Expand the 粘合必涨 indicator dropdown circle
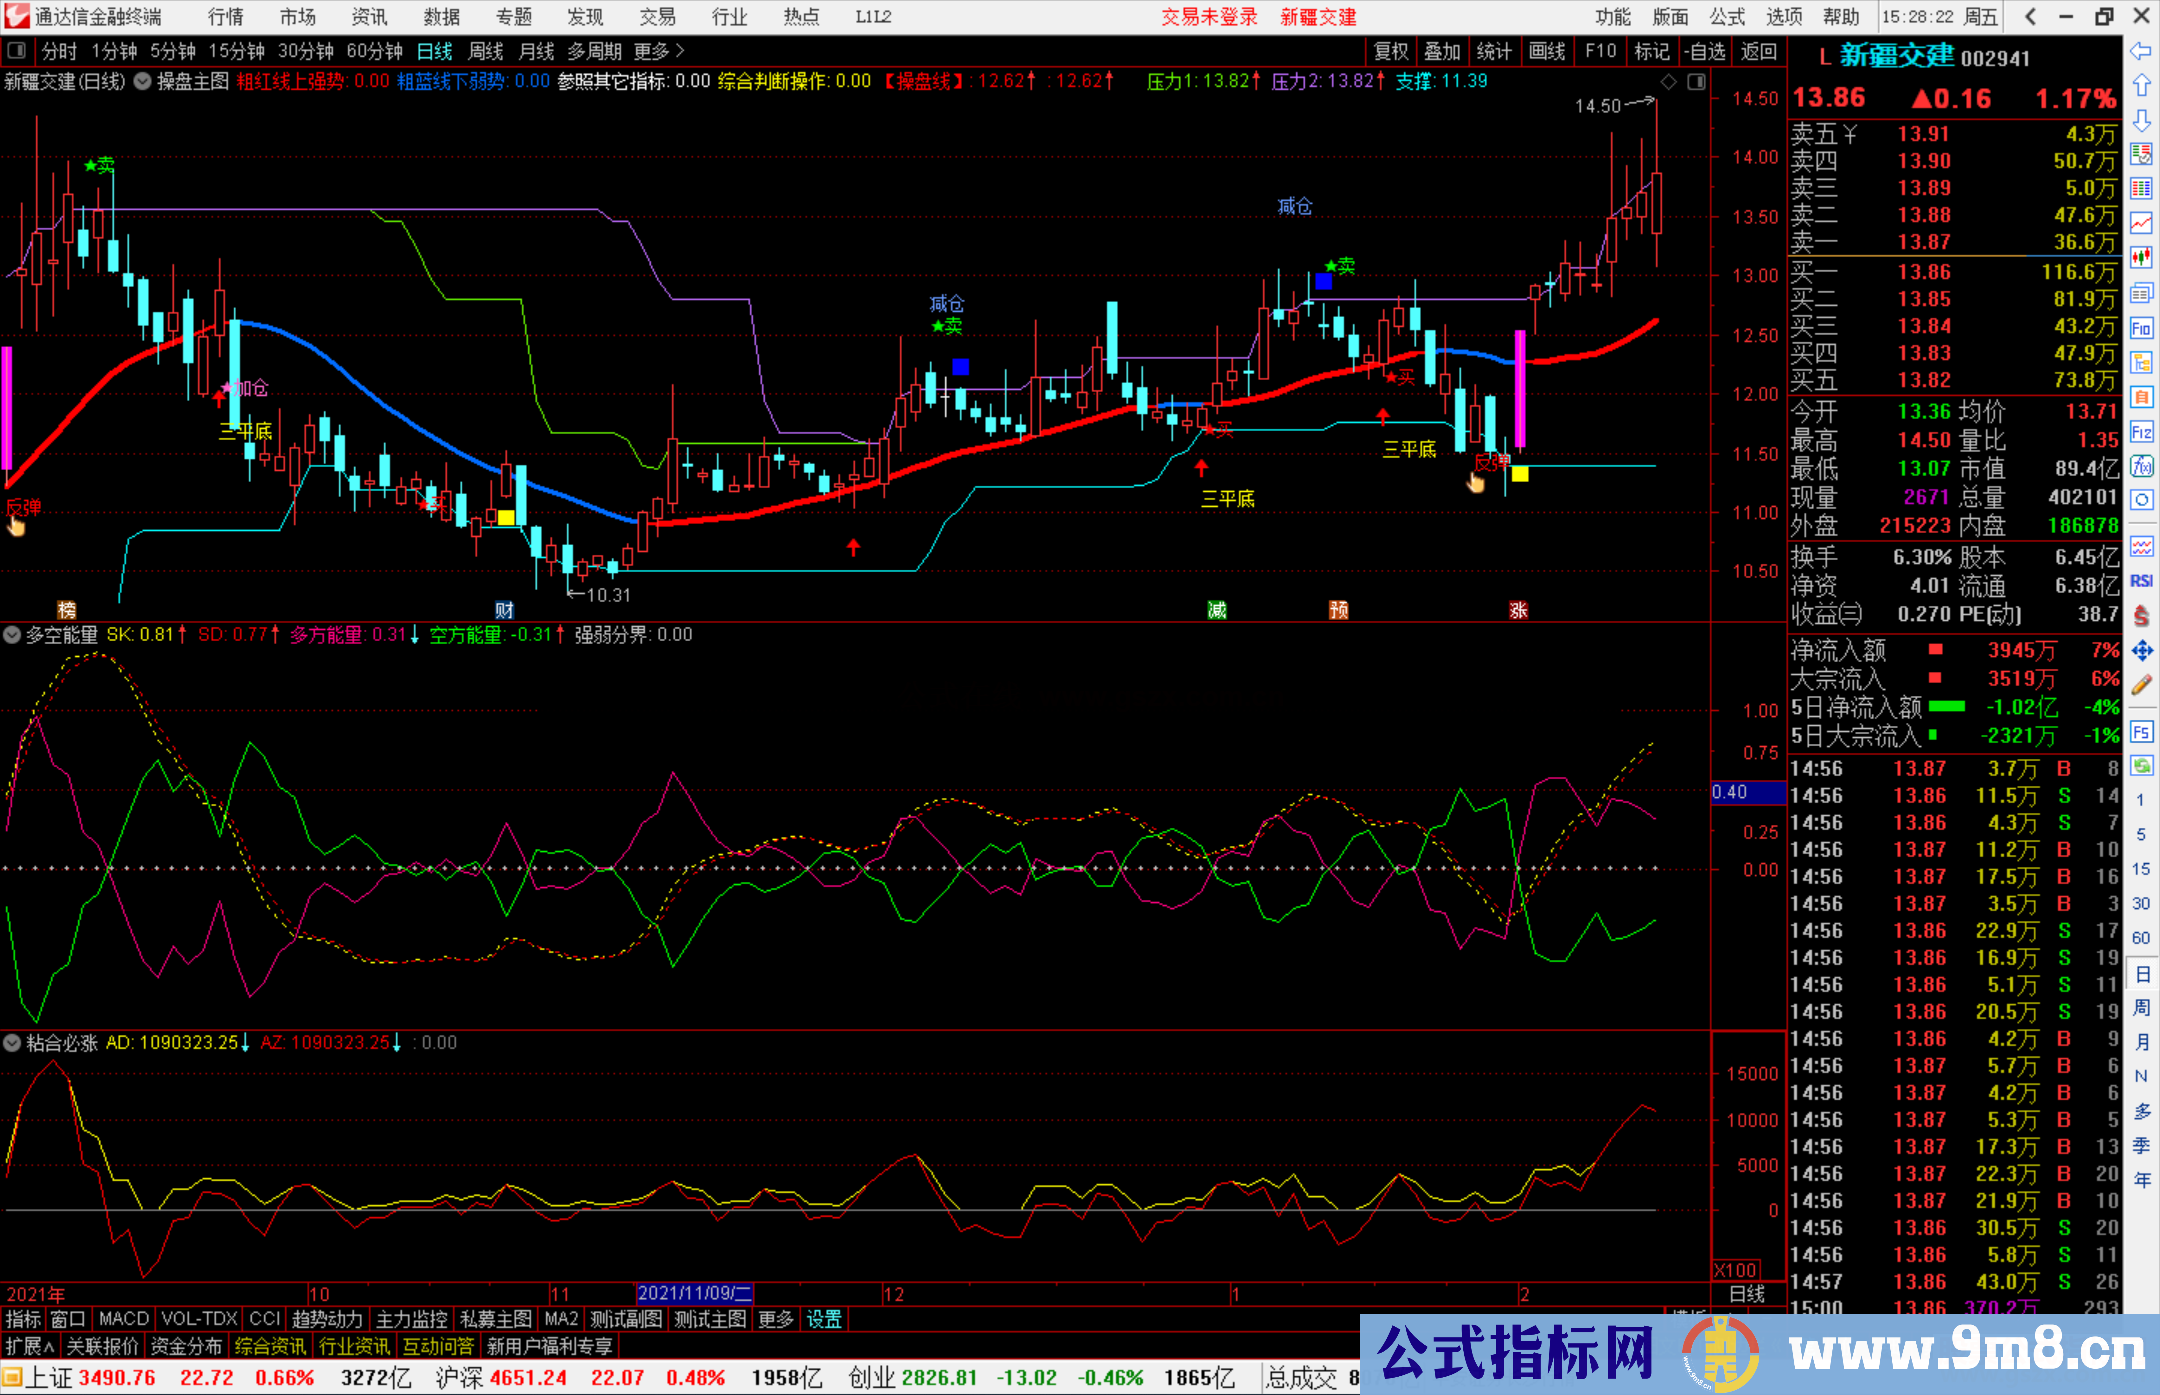The height and width of the screenshot is (1395, 2160). point(12,1043)
